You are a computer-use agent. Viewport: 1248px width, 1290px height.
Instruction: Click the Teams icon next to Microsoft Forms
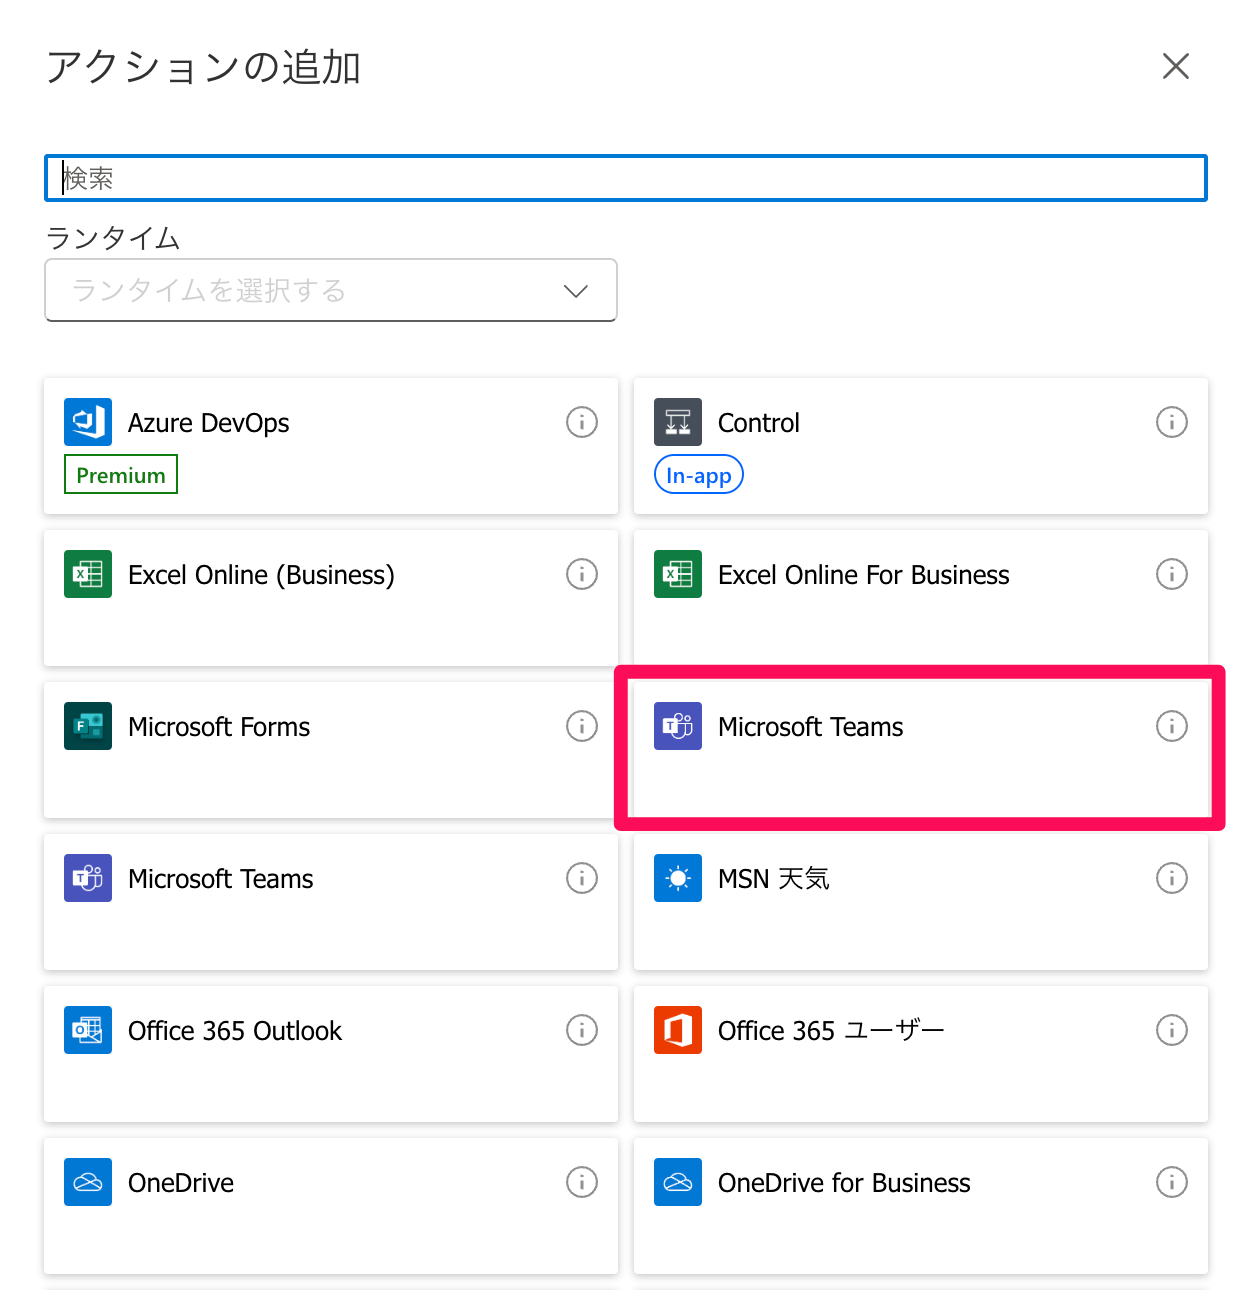678,726
